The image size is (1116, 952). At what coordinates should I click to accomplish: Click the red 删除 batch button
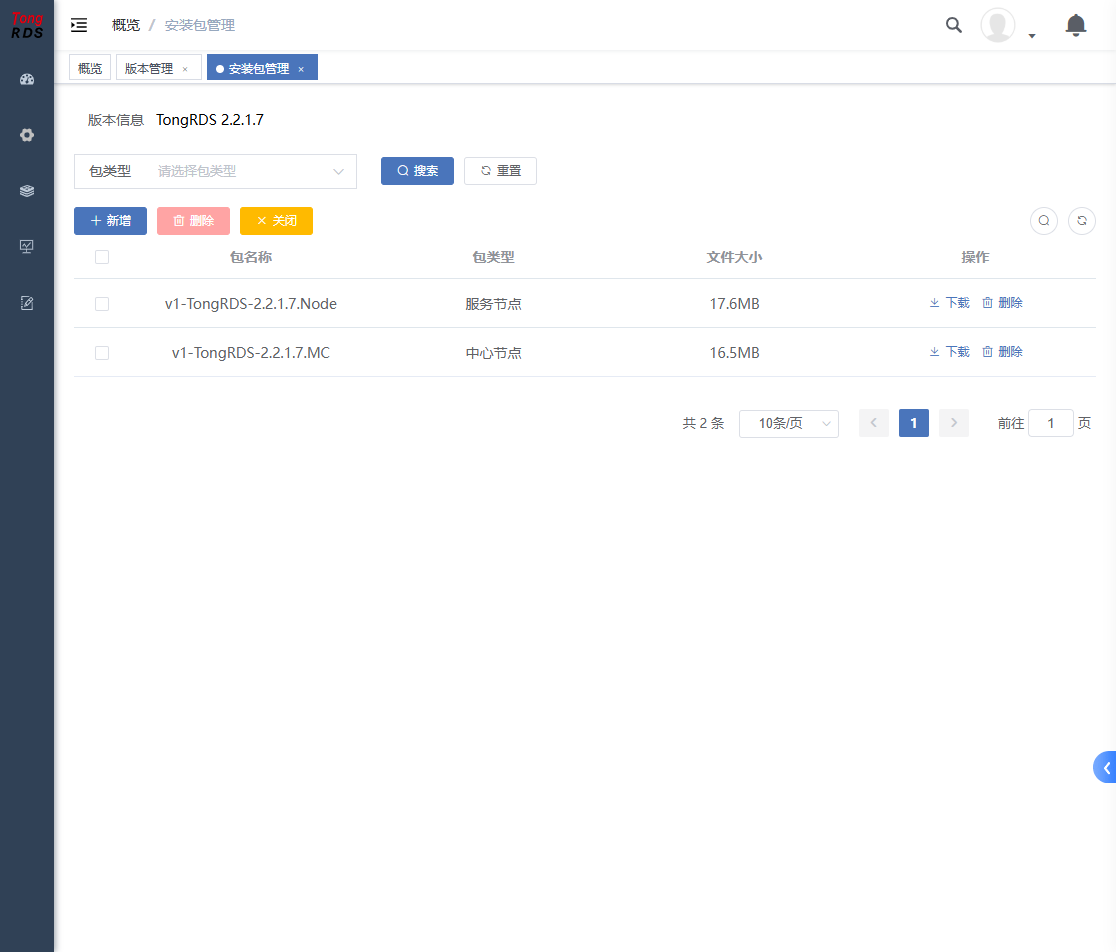[x=194, y=221]
